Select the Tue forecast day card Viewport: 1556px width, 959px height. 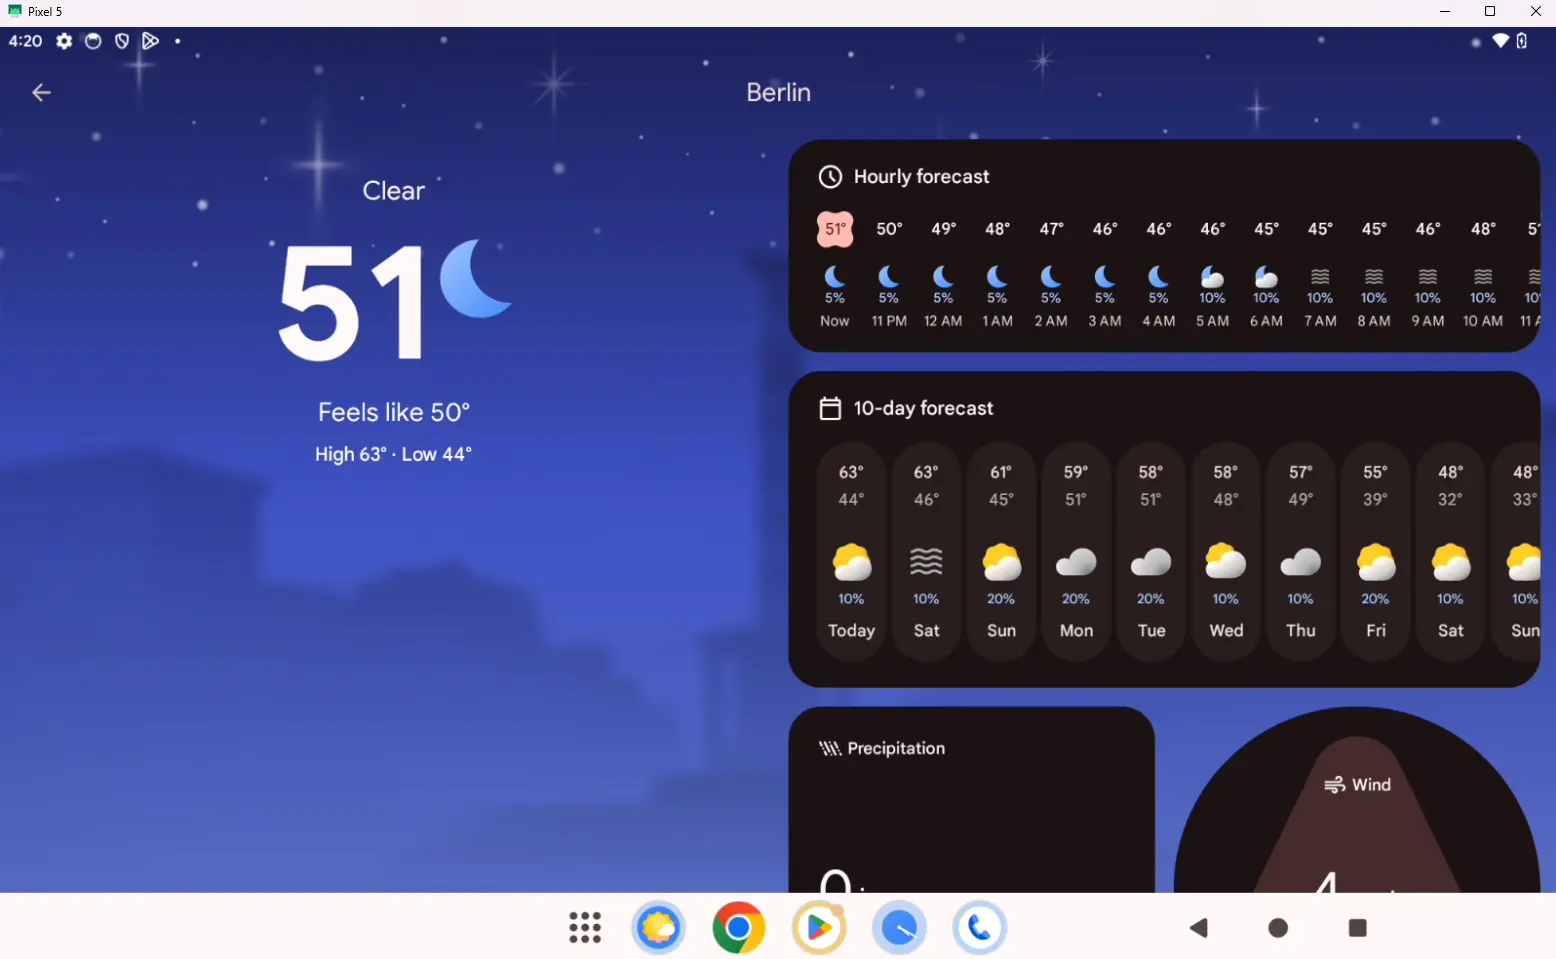(1151, 551)
